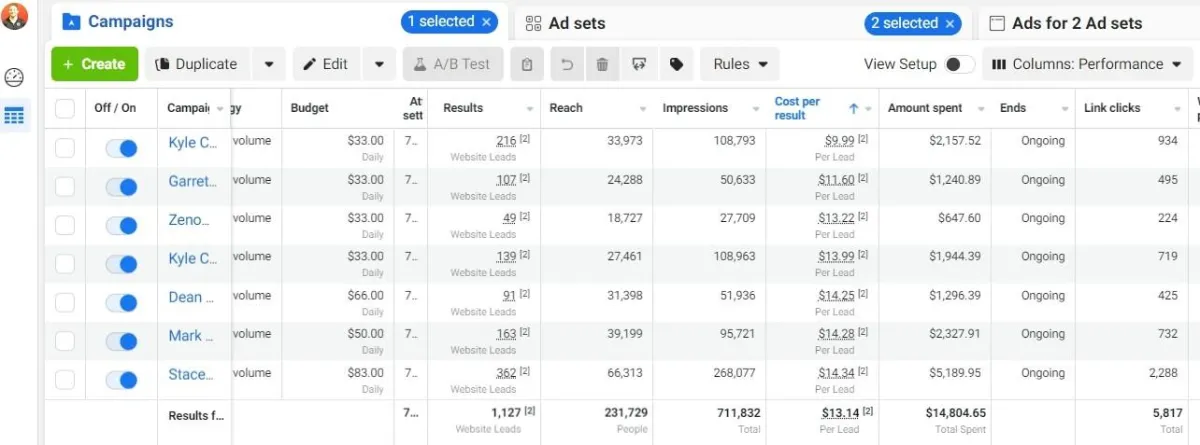
Task: Switch to Ads for 2 Ad sets tab
Action: (1078, 23)
